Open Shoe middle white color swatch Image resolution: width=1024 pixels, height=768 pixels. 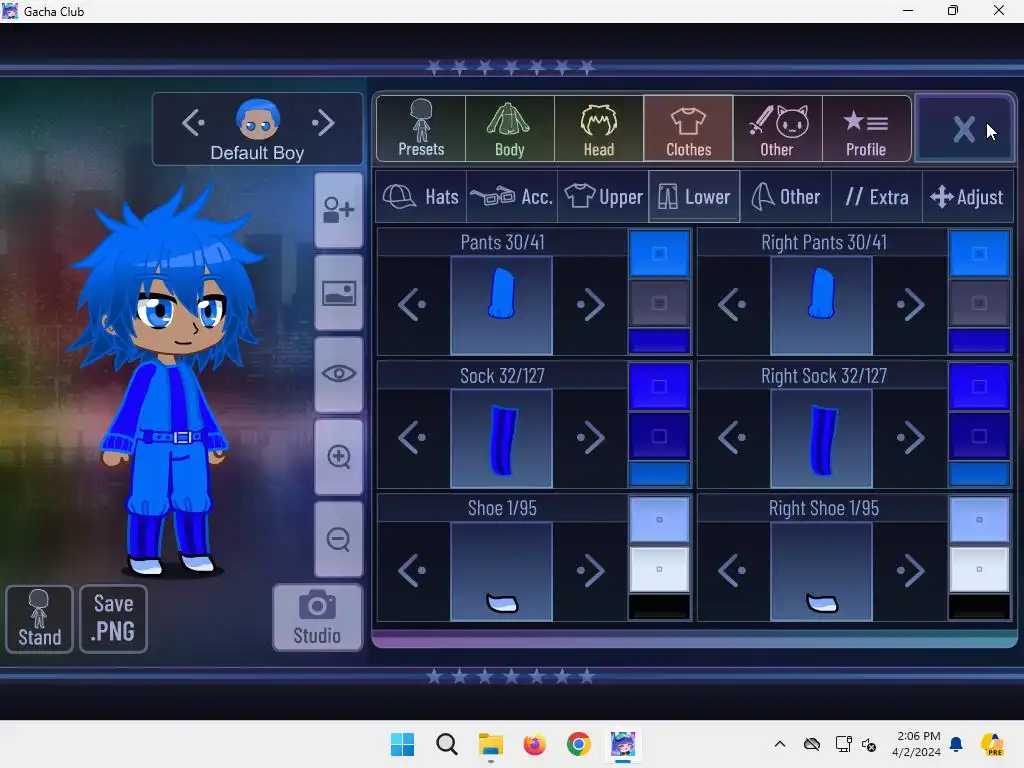point(659,569)
